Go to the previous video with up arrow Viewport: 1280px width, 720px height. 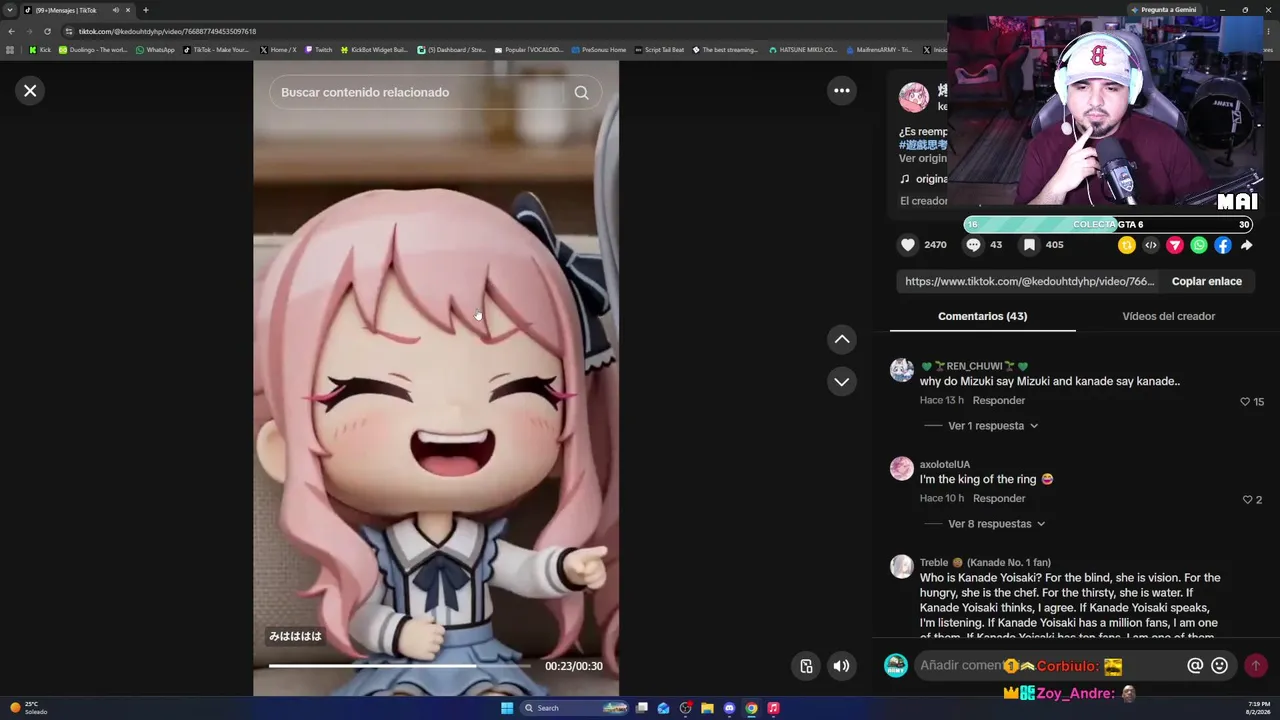coord(842,340)
